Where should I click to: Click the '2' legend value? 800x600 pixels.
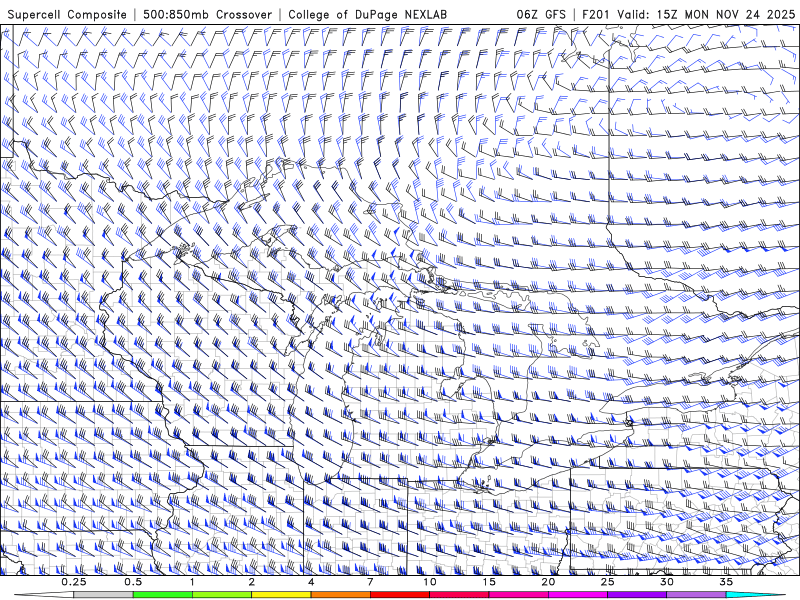[x=252, y=582]
